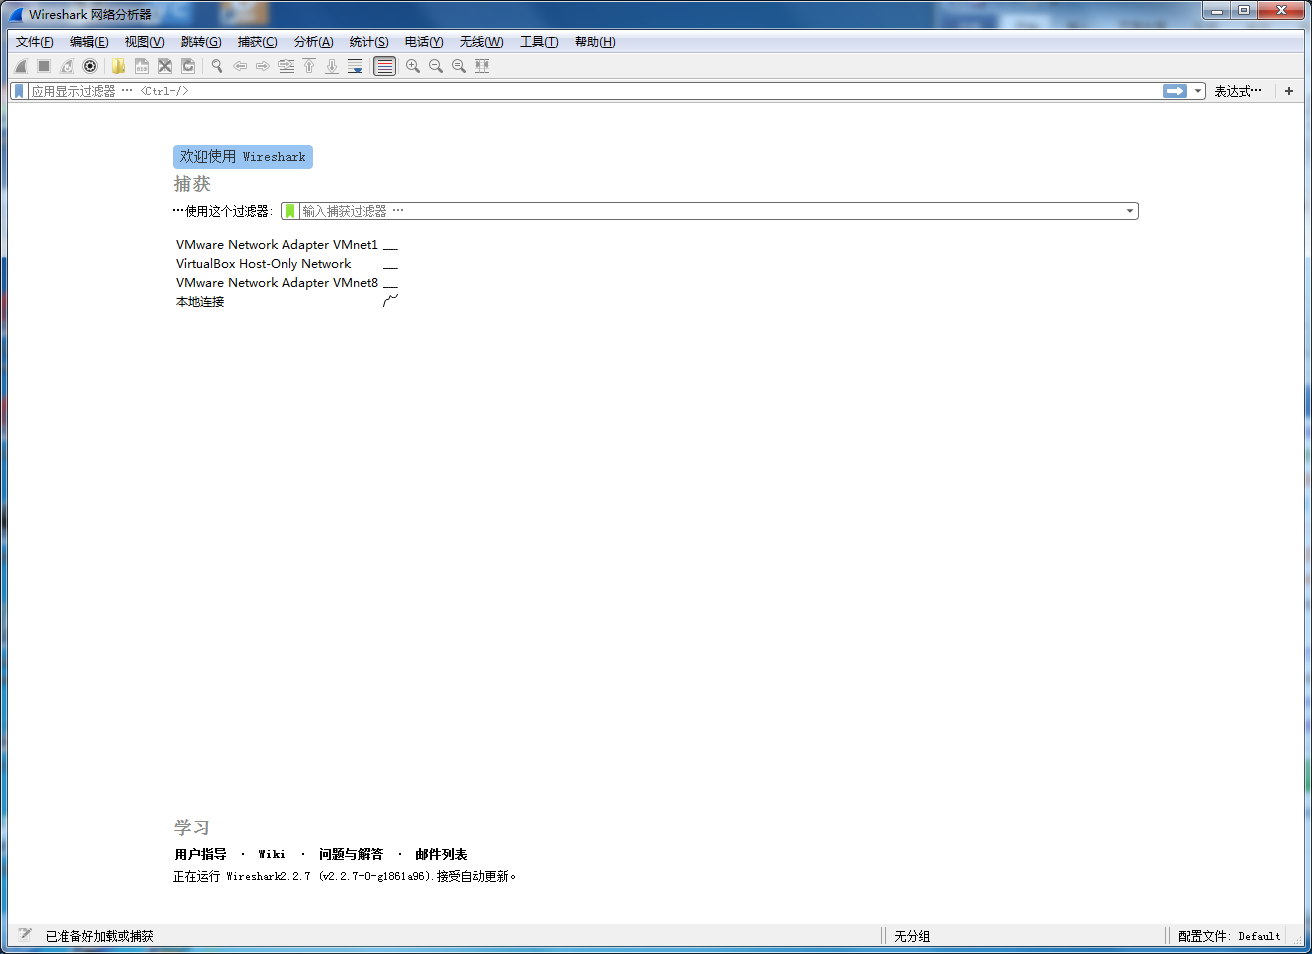The image size is (1312, 954).
Task: Open the 问题与解答 link
Action: pos(351,854)
